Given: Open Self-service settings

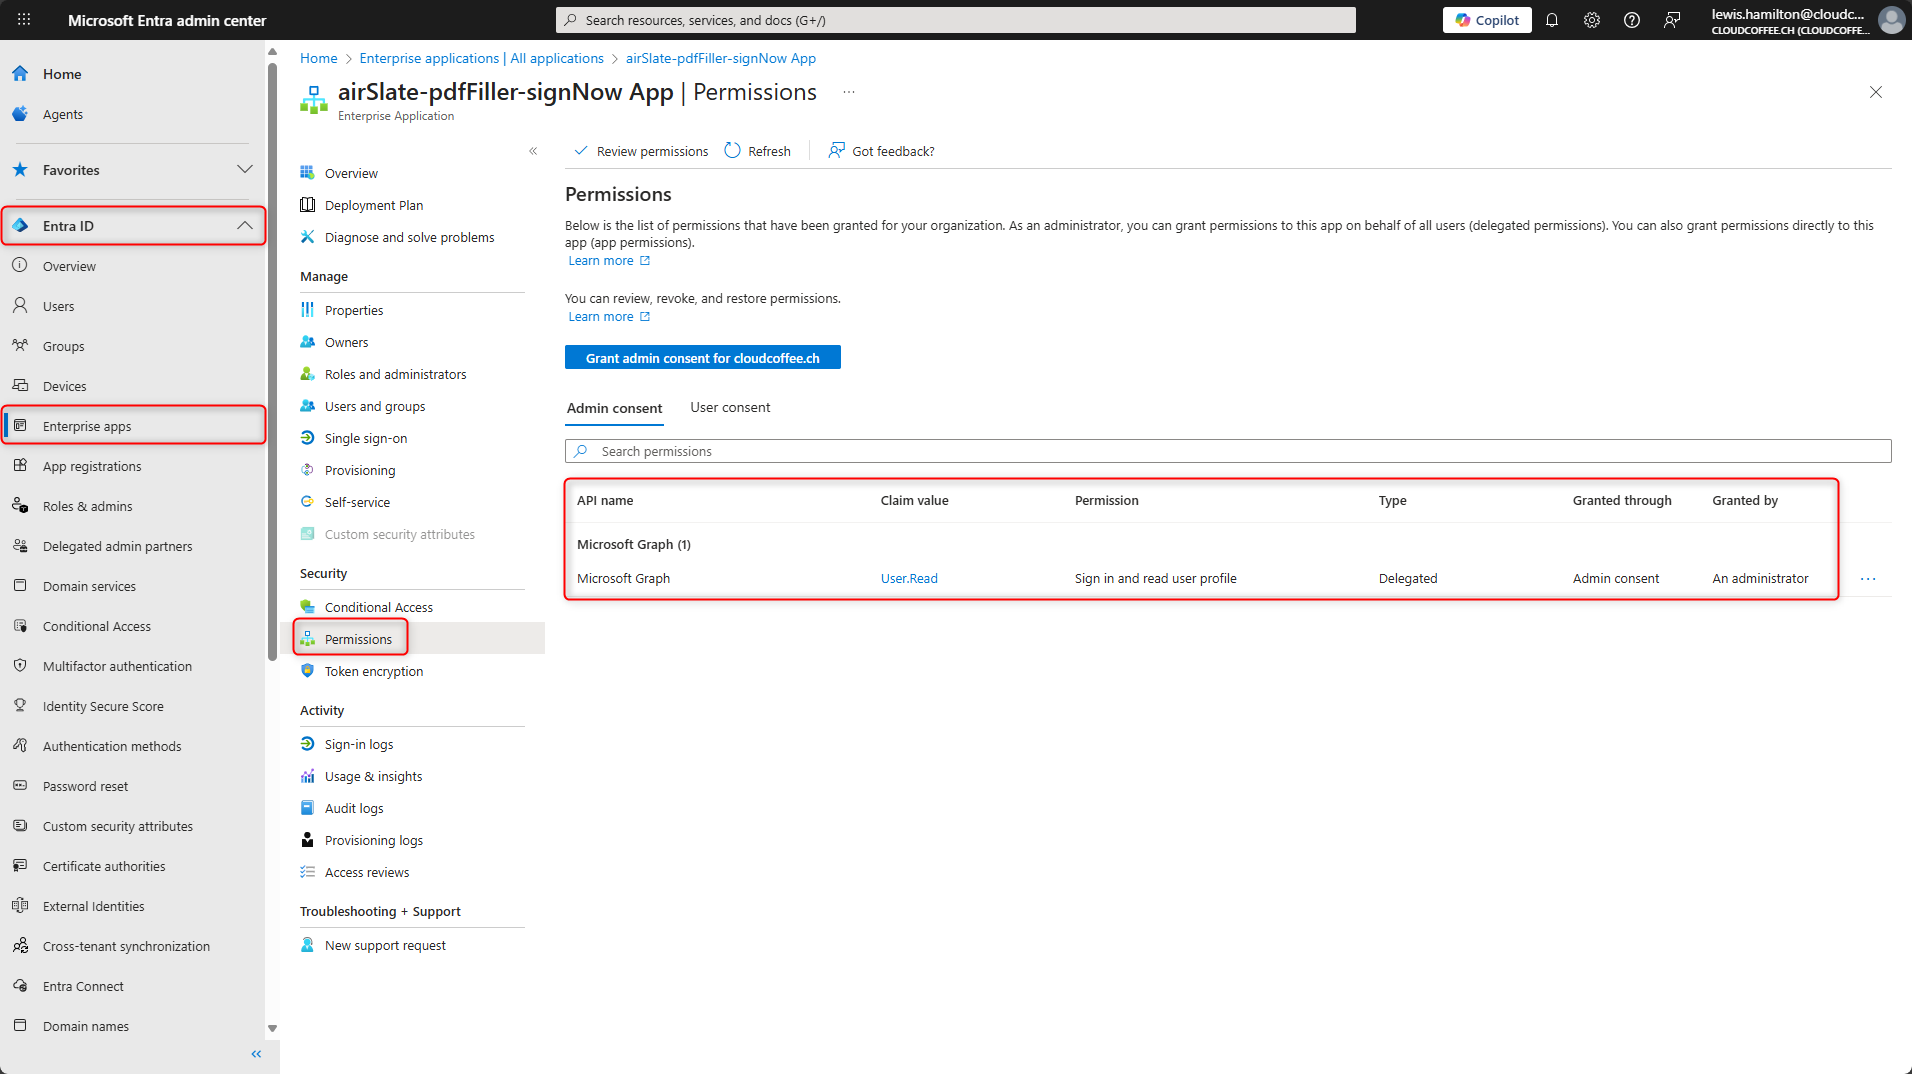Looking at the screenshot, I should click(357, 502).
